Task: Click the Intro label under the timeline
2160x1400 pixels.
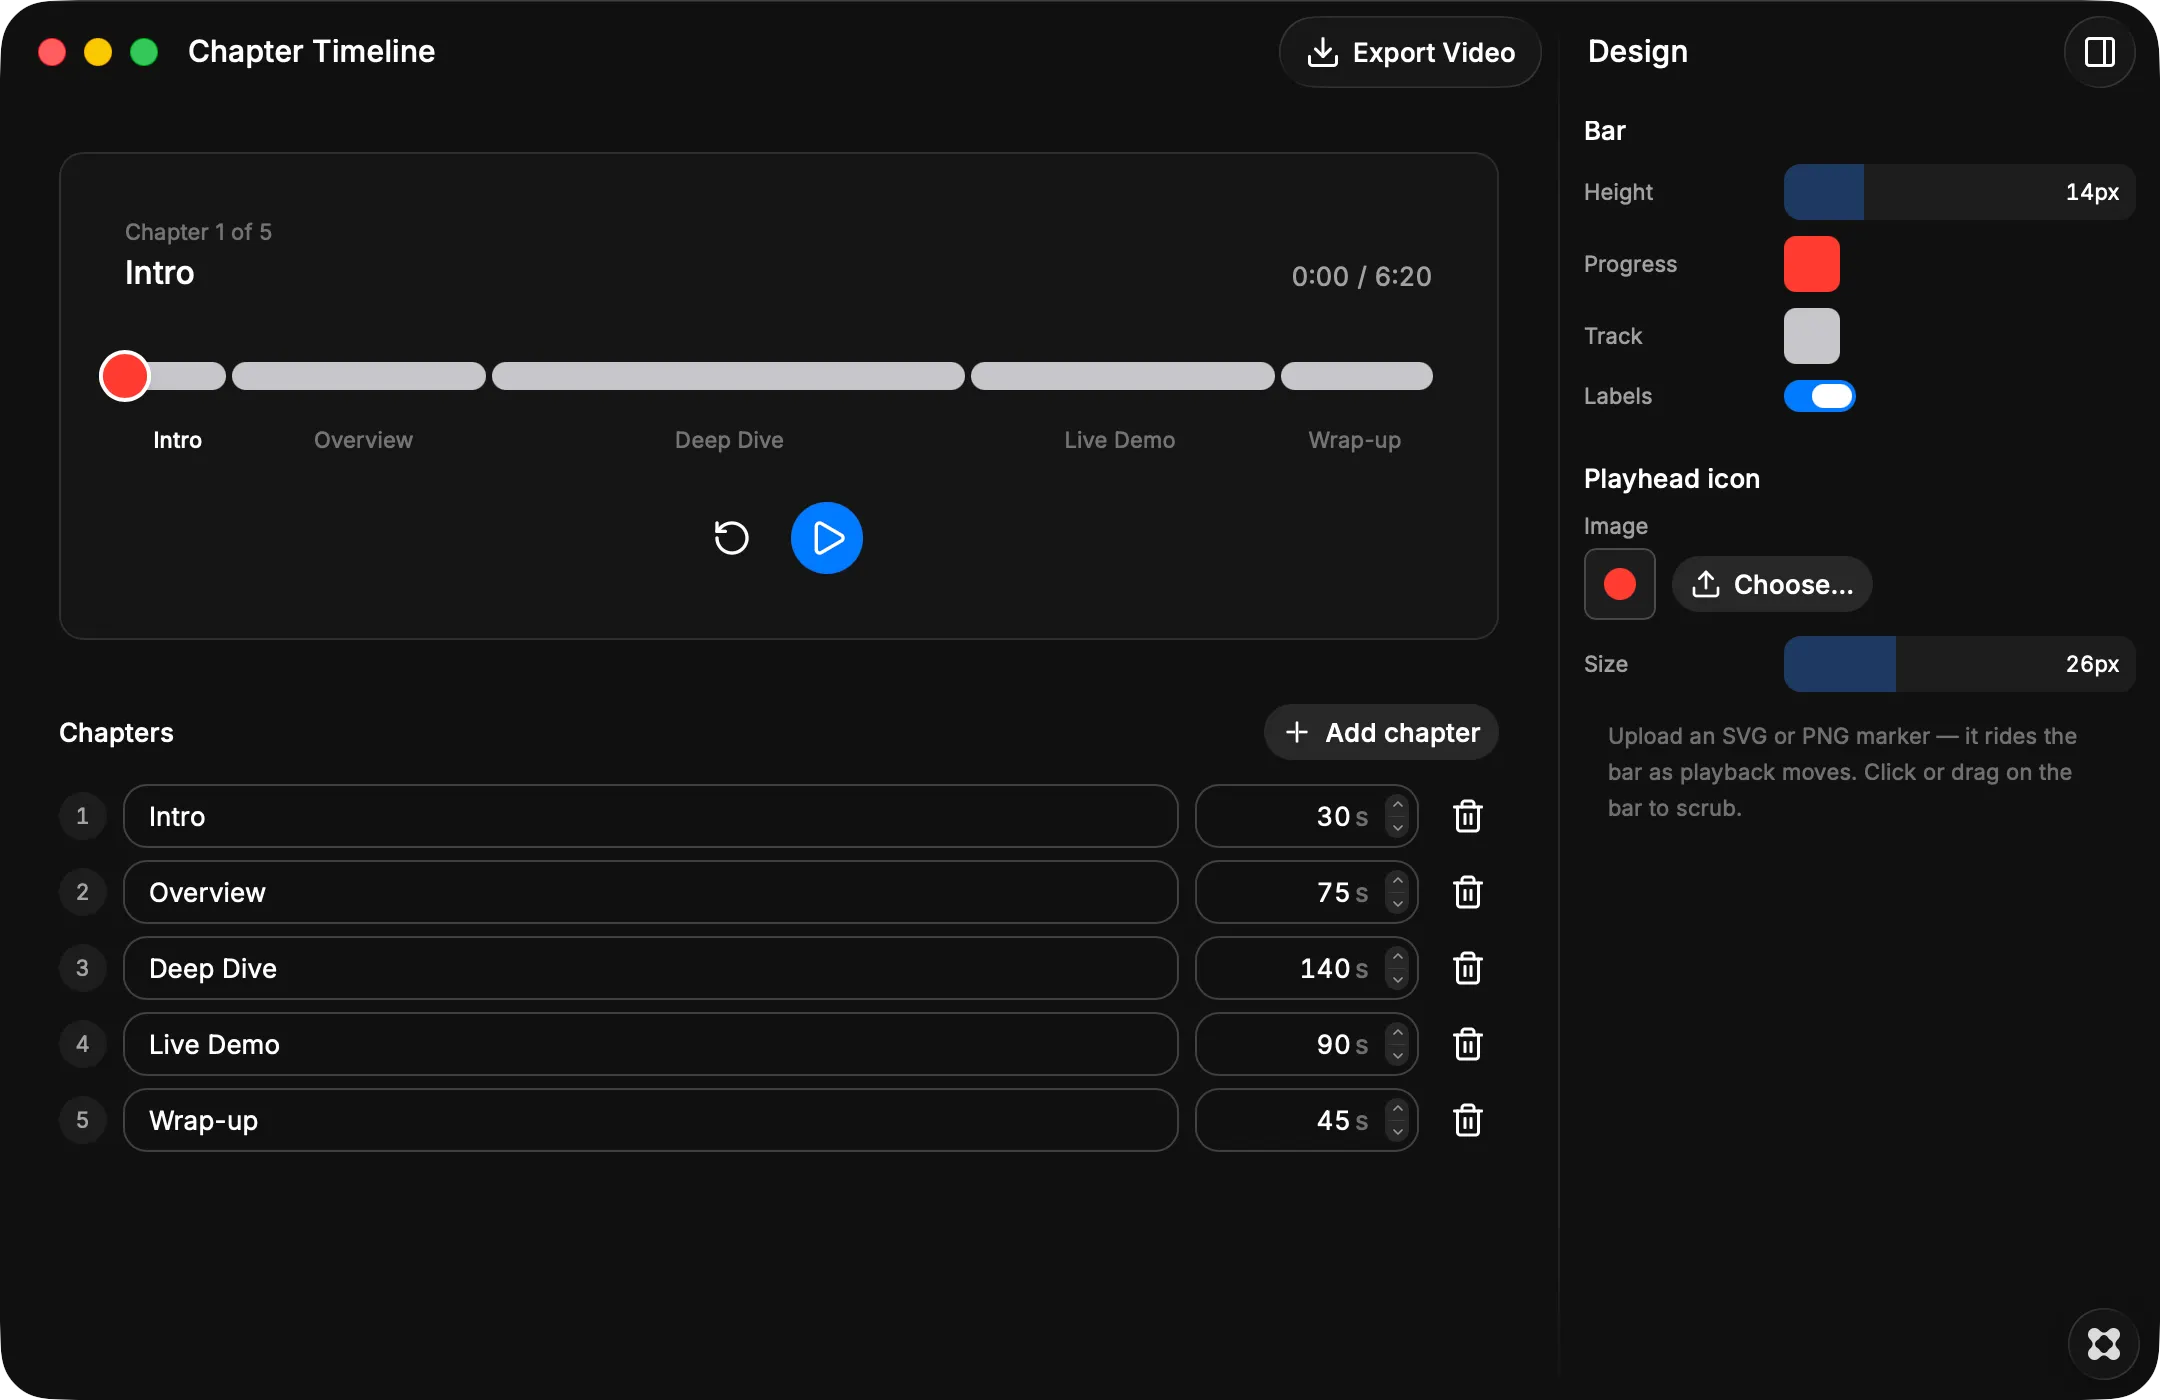Action: tap(178, 440)
